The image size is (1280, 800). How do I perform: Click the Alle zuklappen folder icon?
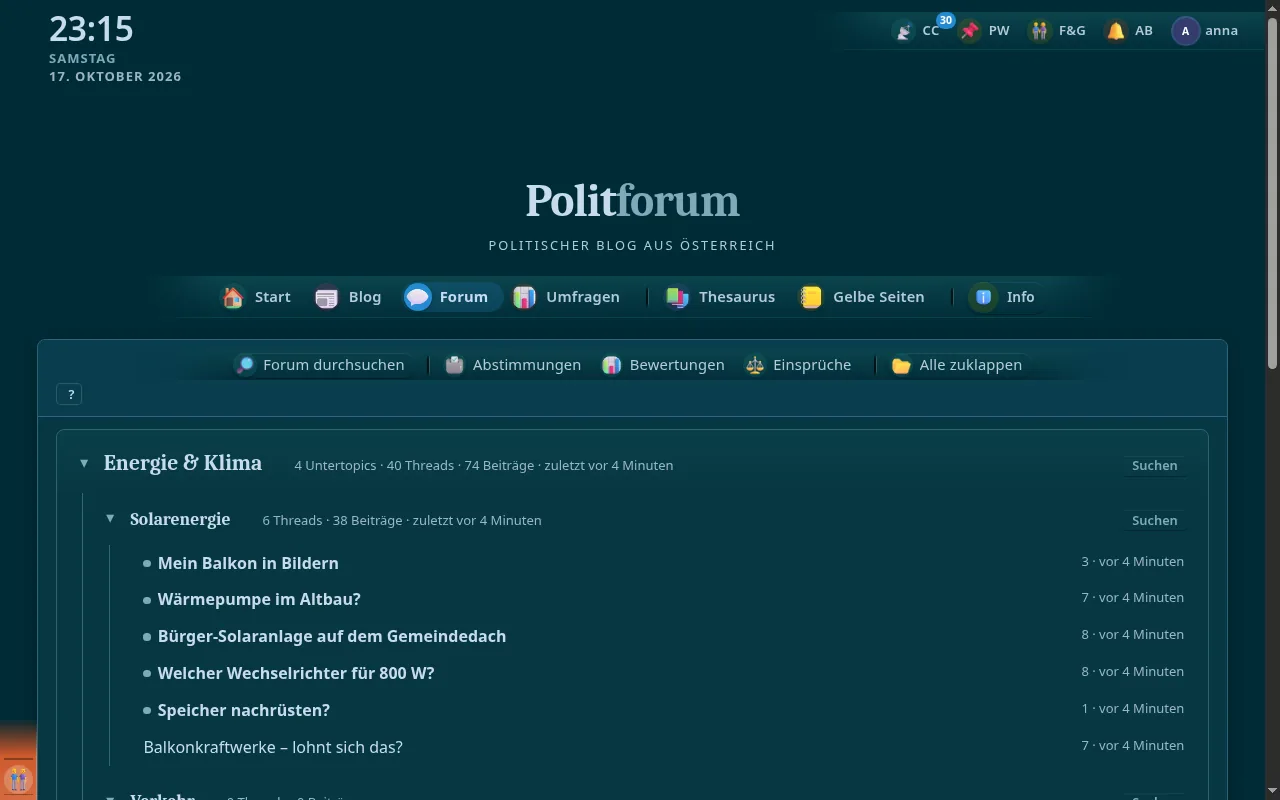(x=902, y=365)
